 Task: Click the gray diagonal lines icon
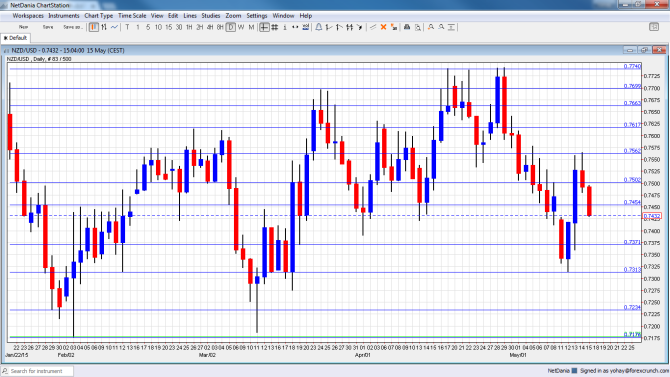(x=373, y=27)
